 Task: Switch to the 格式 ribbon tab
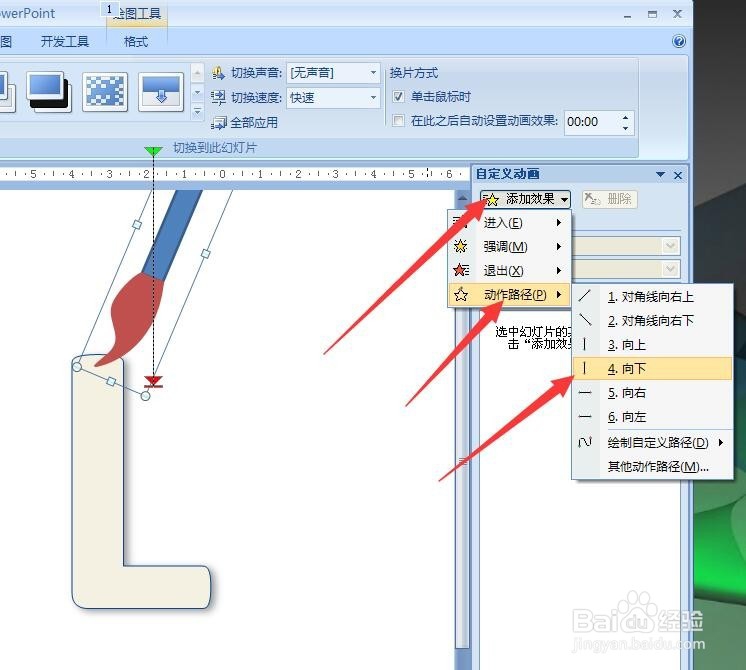(x=136, y=42)
